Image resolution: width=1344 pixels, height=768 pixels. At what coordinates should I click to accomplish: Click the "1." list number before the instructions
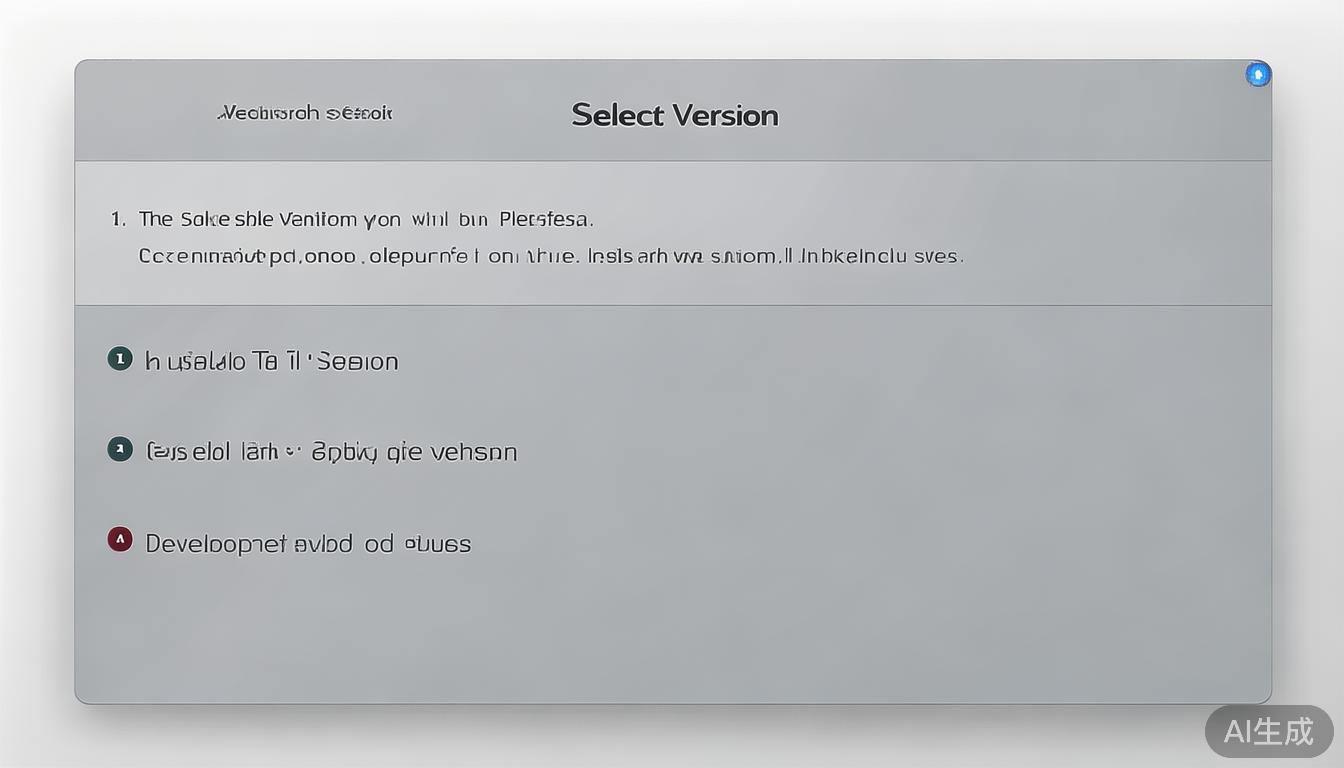118,218
